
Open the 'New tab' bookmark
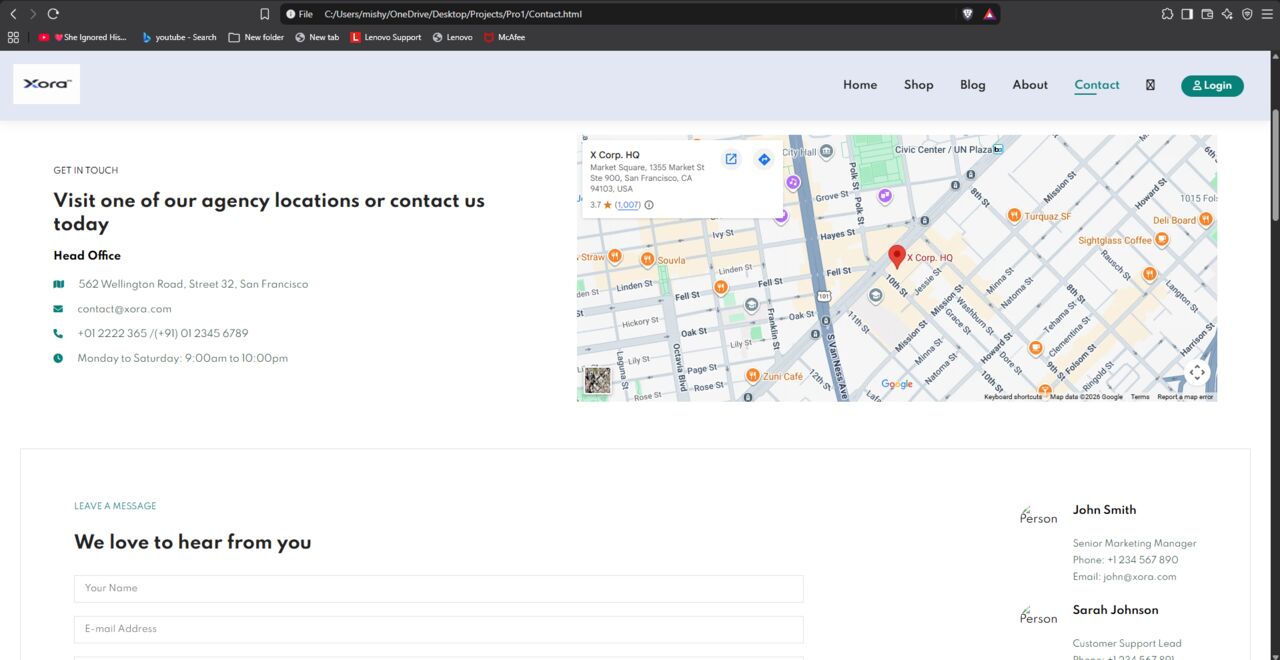click(317, 37)
